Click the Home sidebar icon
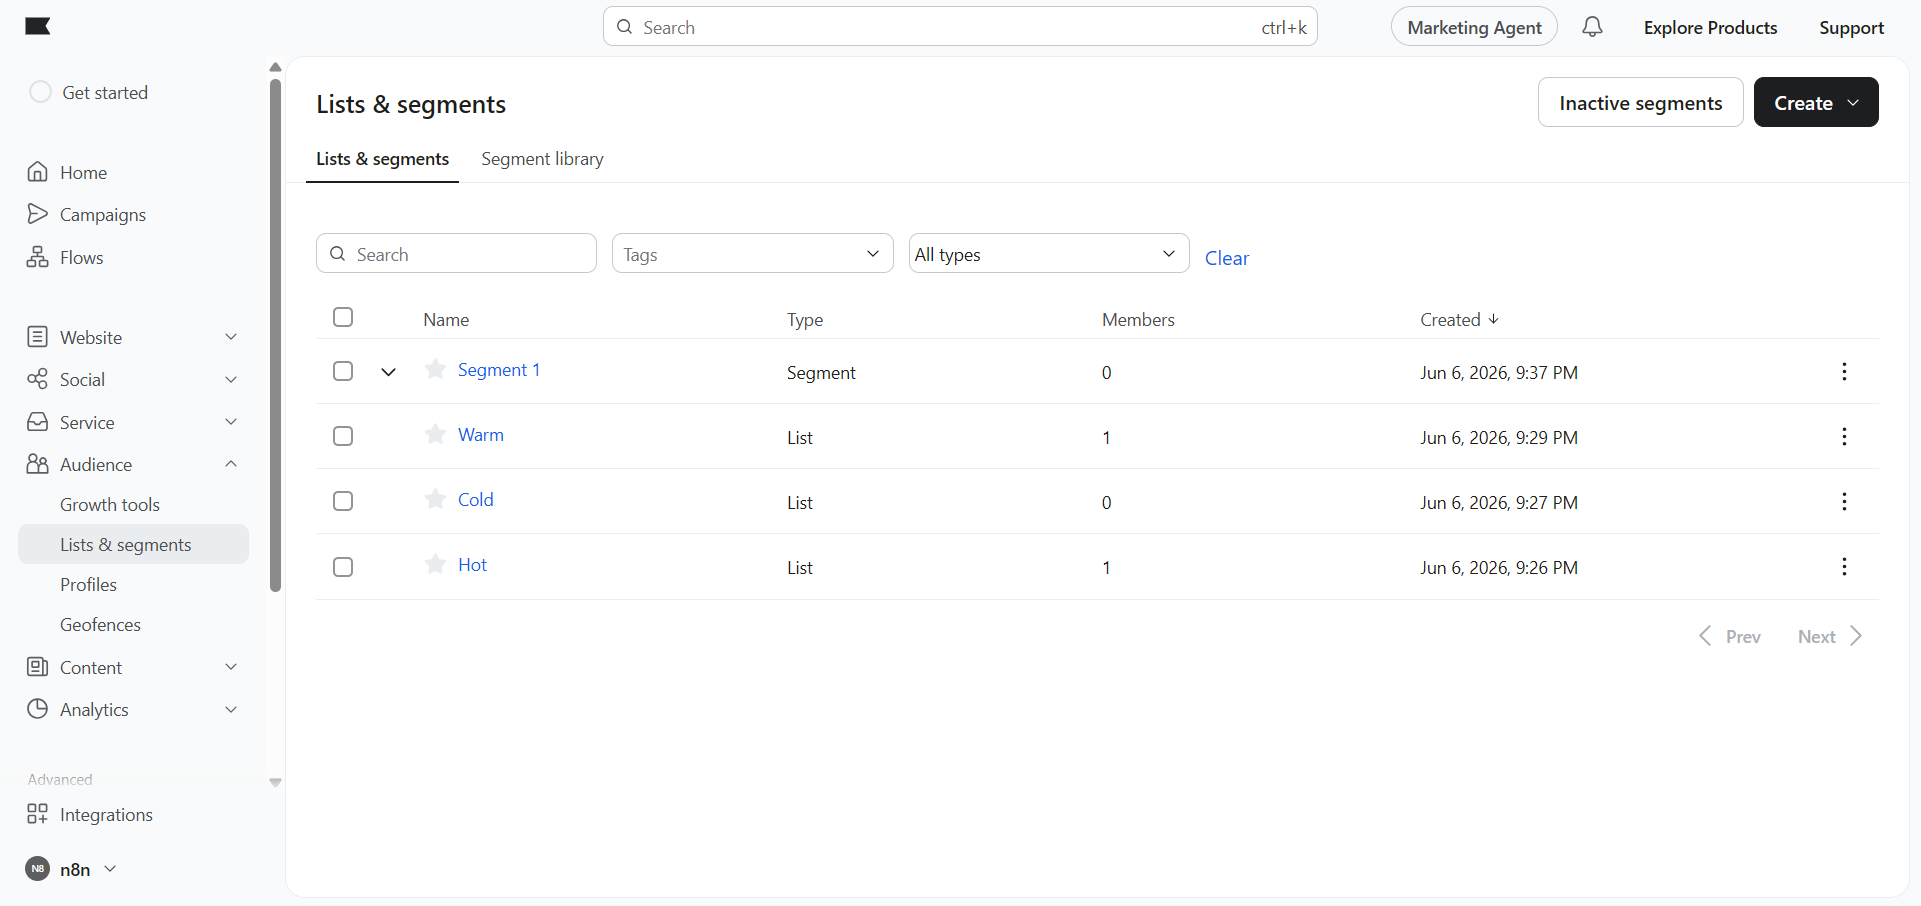 [38, 172]
